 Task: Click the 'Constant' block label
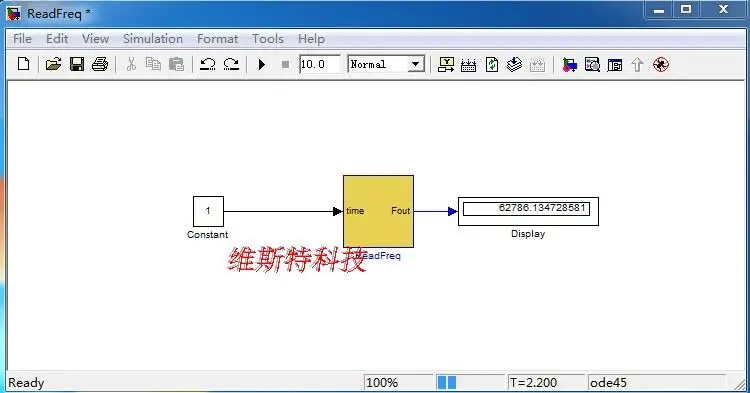pyautogui.click(x=208, y=235)
